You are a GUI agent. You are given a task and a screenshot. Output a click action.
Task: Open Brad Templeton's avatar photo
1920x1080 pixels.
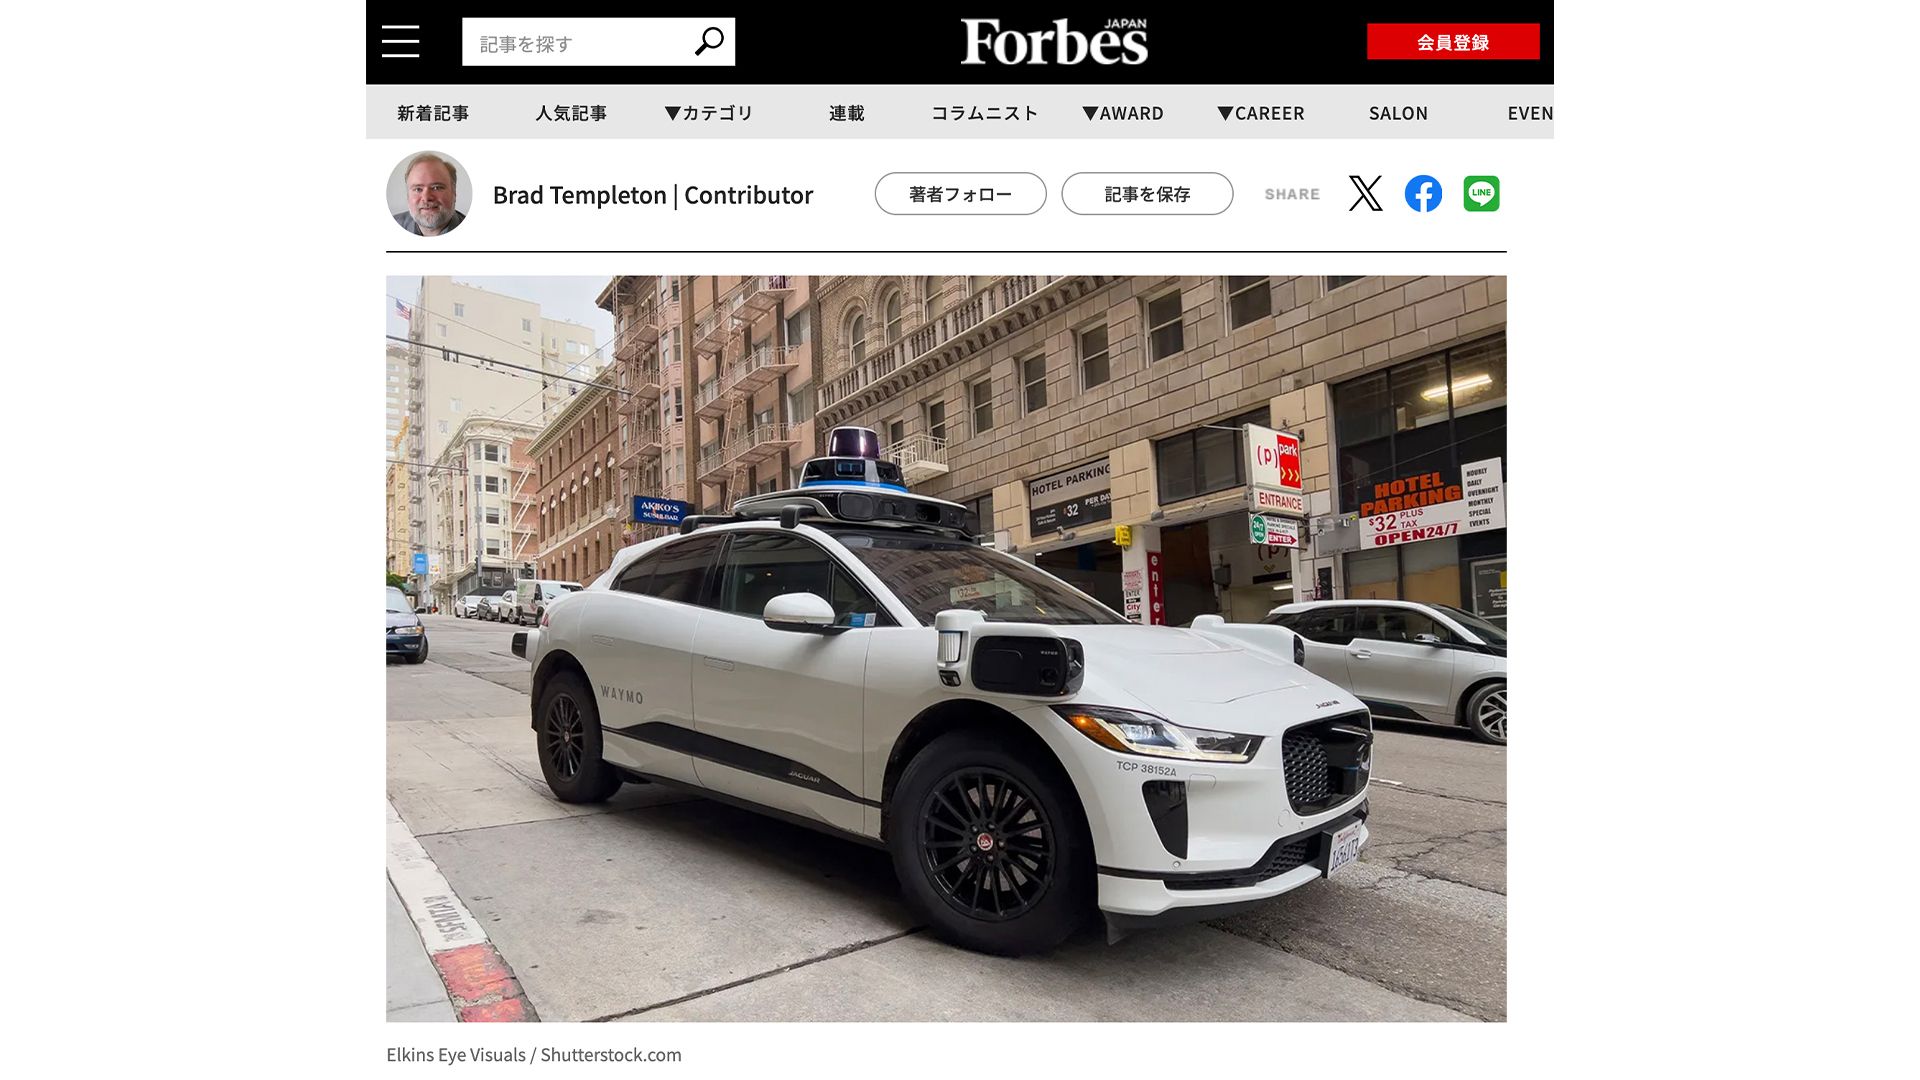click(429, 194)
